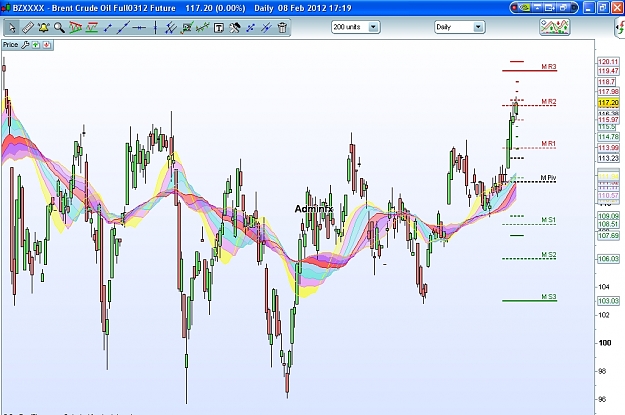Click the 106.03 price axis label
The width and height of the screenshot is (625, 415).
pyautogui.click(x=608, y=259)
